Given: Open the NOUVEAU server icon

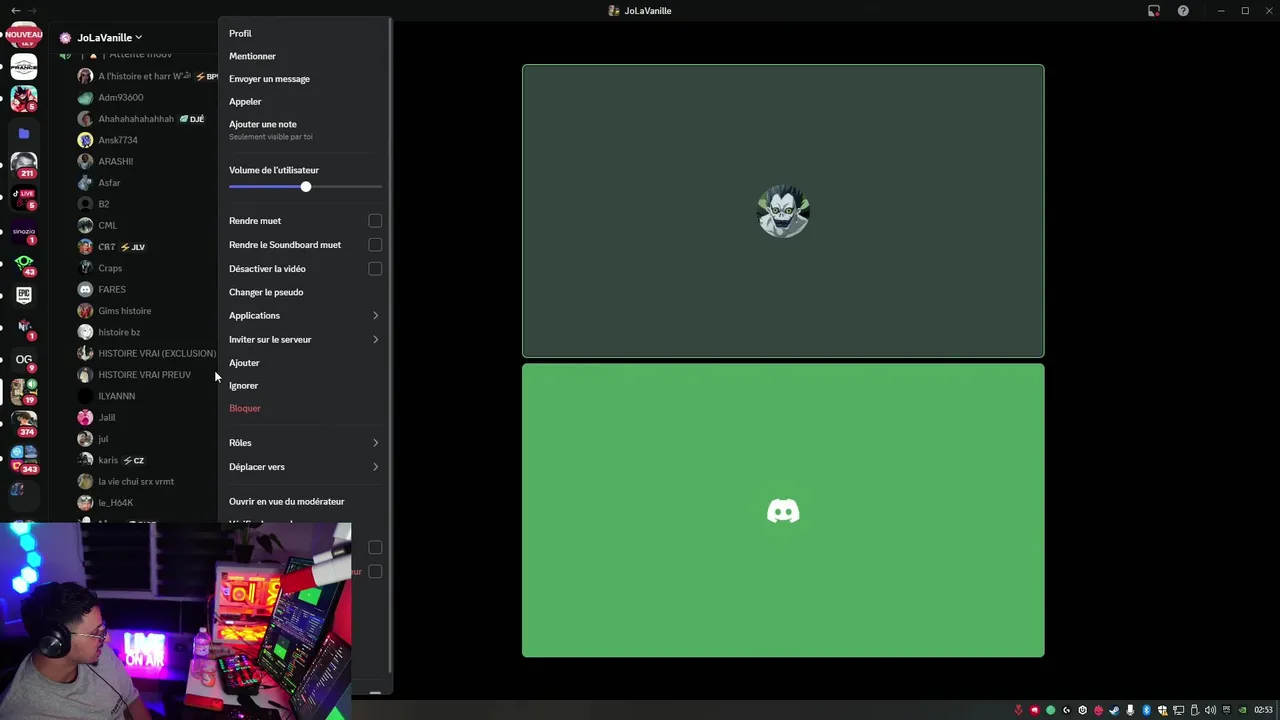Looking at the screenshot, I should 24,35.
